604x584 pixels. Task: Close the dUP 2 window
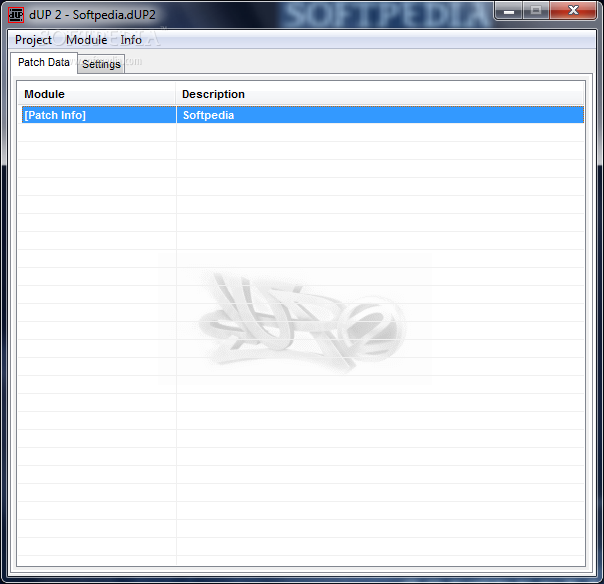573,10
